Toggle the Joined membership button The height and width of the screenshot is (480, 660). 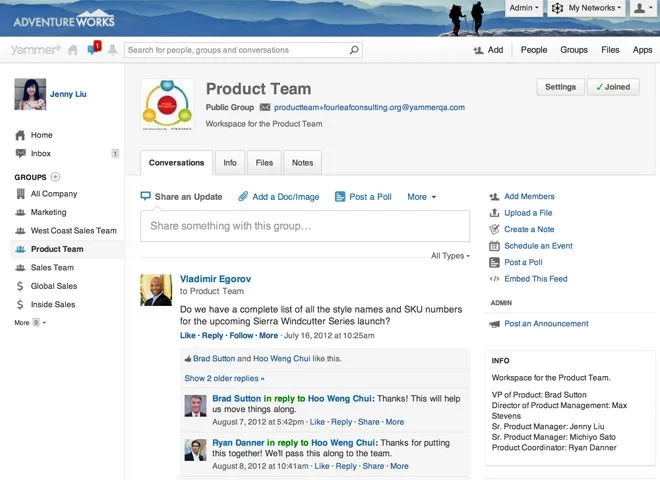613,87
